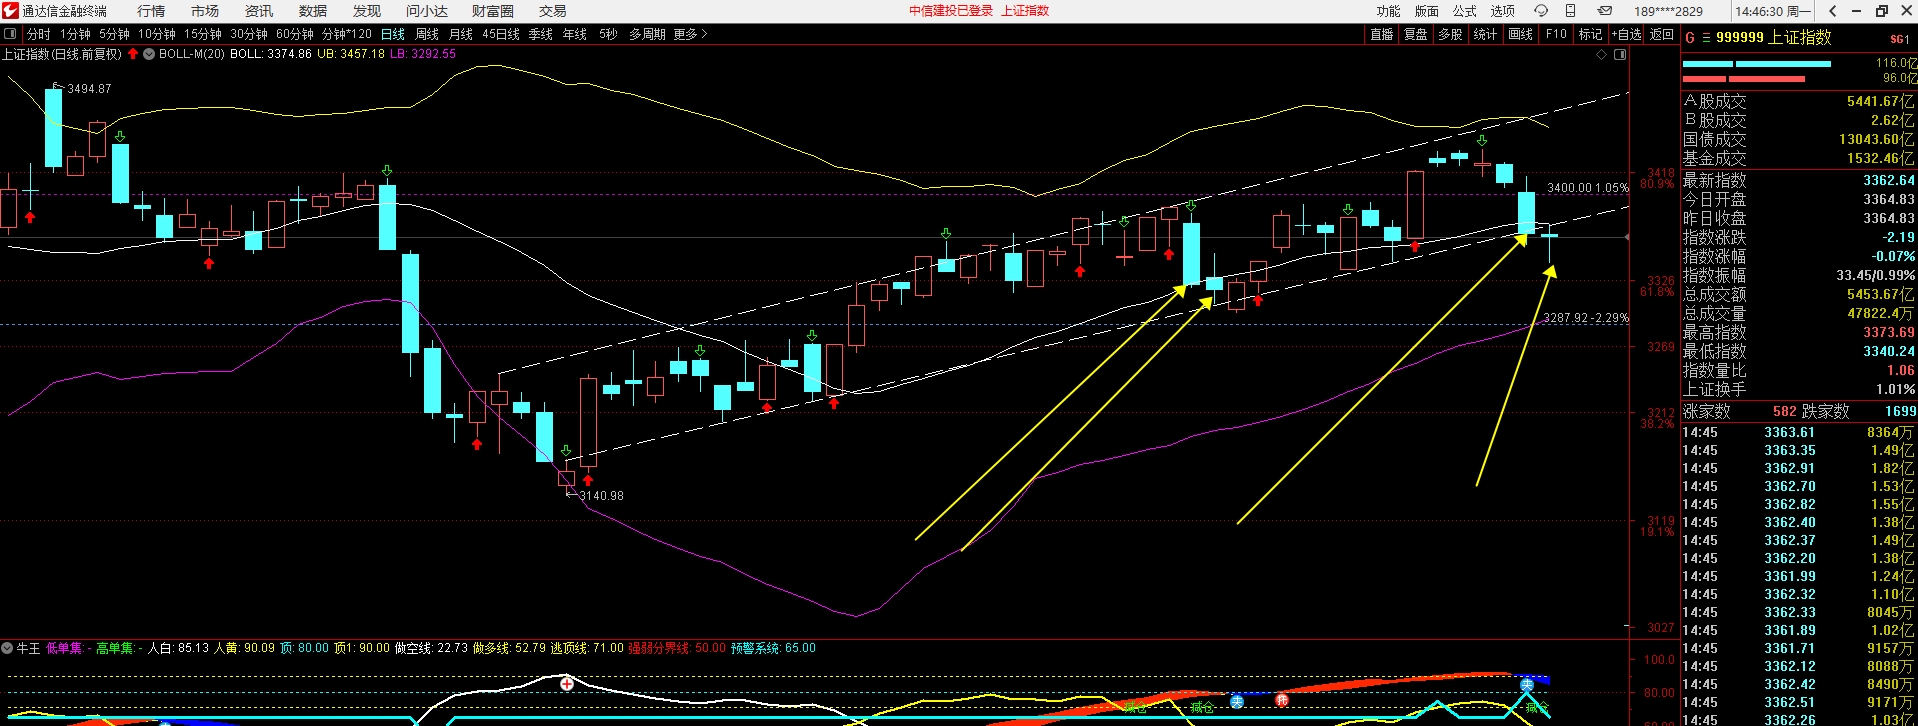
Task: Switch to 10分钟 period
Action: click(157, 34)
